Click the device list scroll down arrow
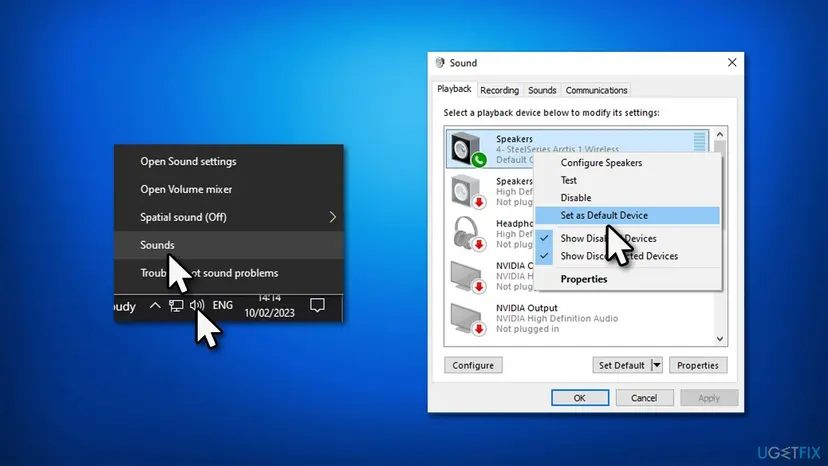The width and height of the screenshot is (828, 466). tap(720, 339)
